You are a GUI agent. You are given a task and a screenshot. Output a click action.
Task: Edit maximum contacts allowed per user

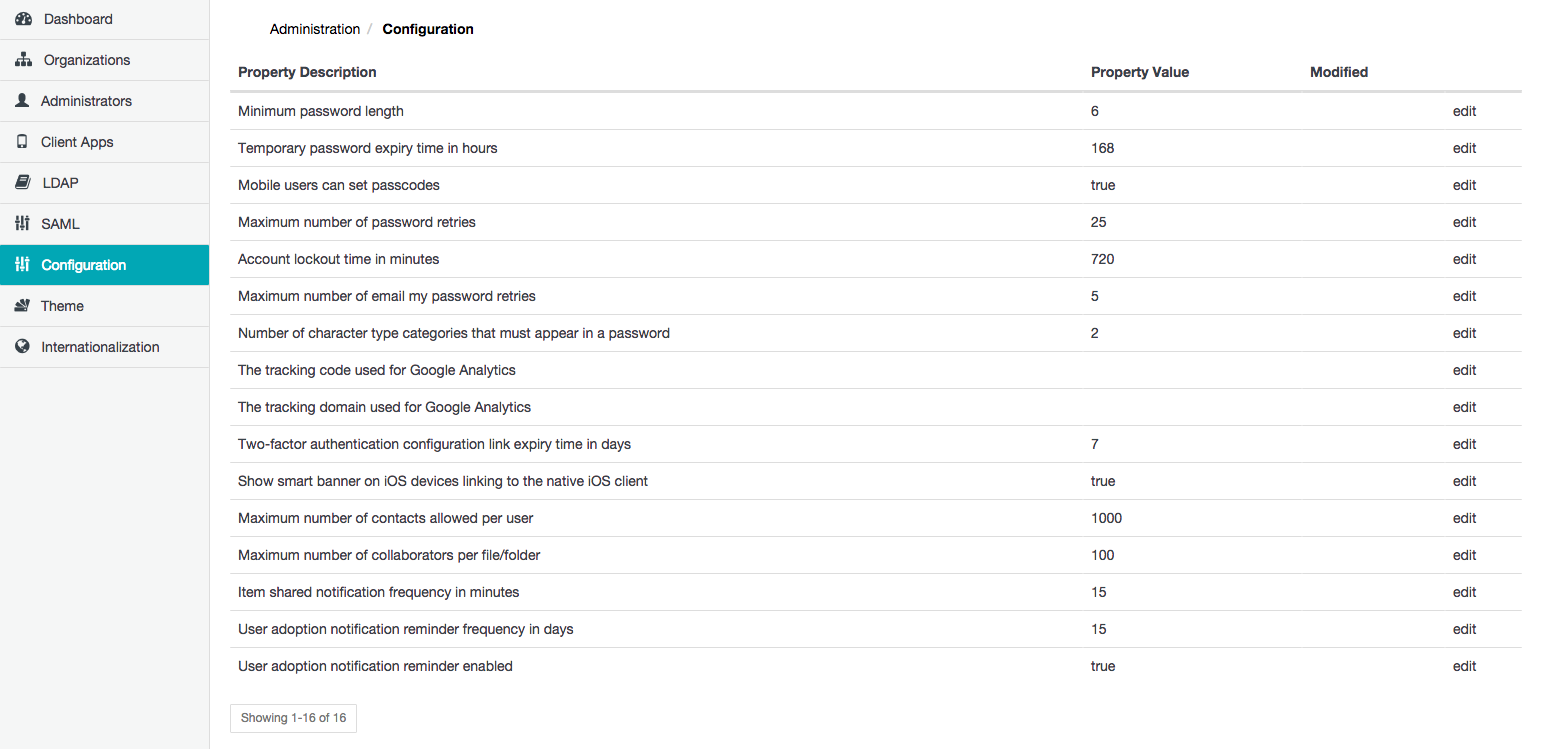(1464, 518)
